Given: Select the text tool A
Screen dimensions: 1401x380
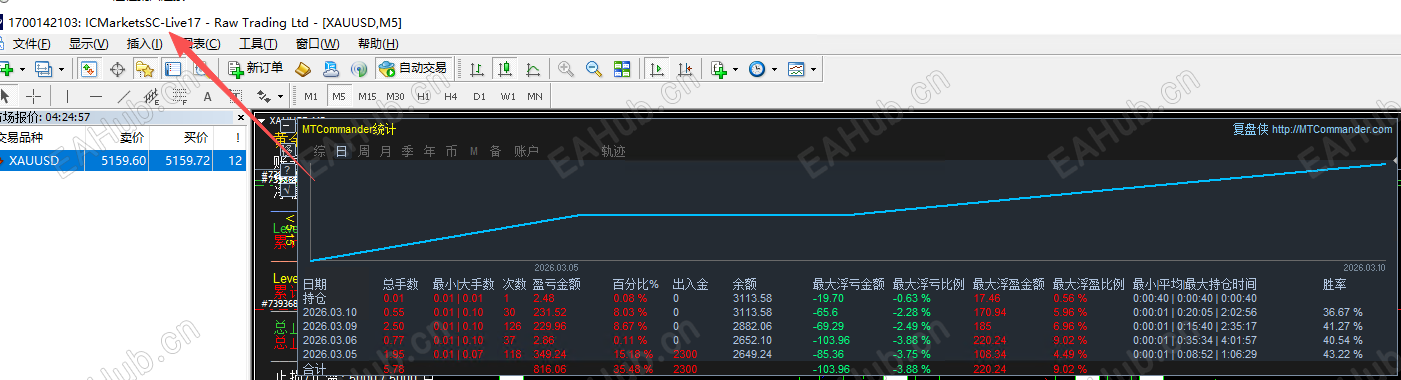Looking at the screenshot, I should point(207,96).
